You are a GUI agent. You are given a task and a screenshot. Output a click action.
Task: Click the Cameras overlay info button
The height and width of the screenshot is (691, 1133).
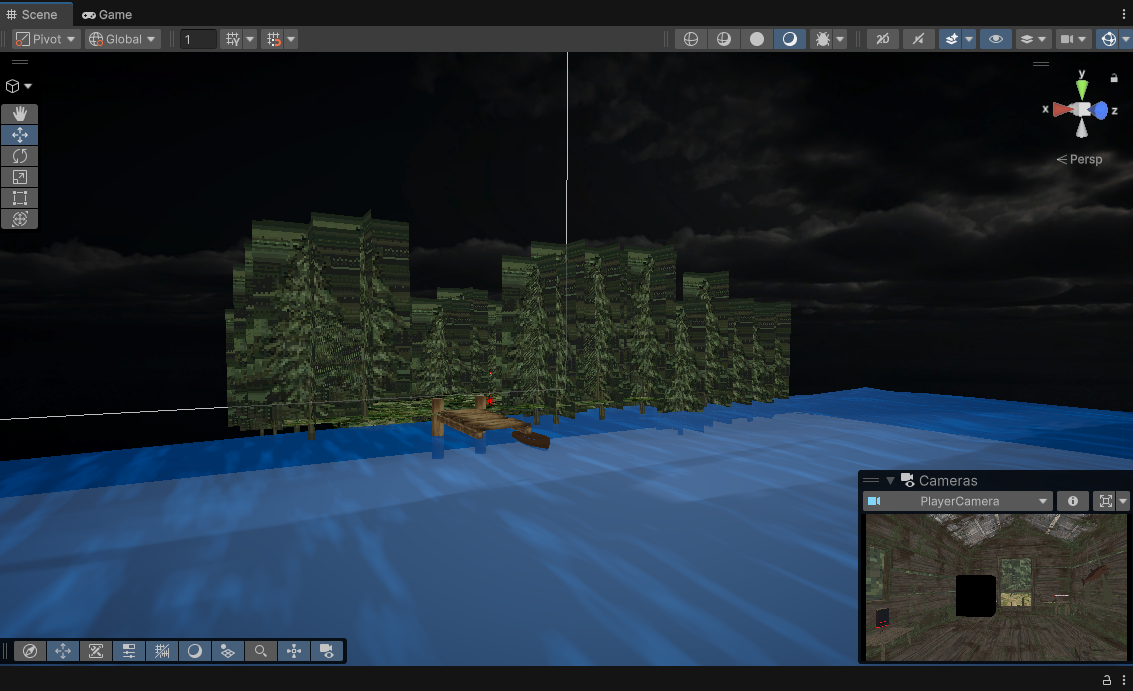pos(1072,501)
